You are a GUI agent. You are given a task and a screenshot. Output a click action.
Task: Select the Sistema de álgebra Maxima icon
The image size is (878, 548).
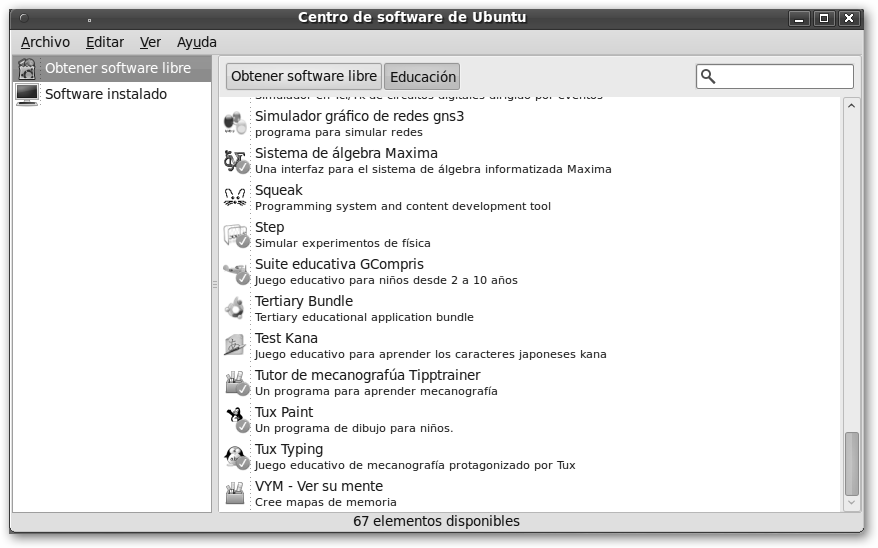(x=235, y=160)
